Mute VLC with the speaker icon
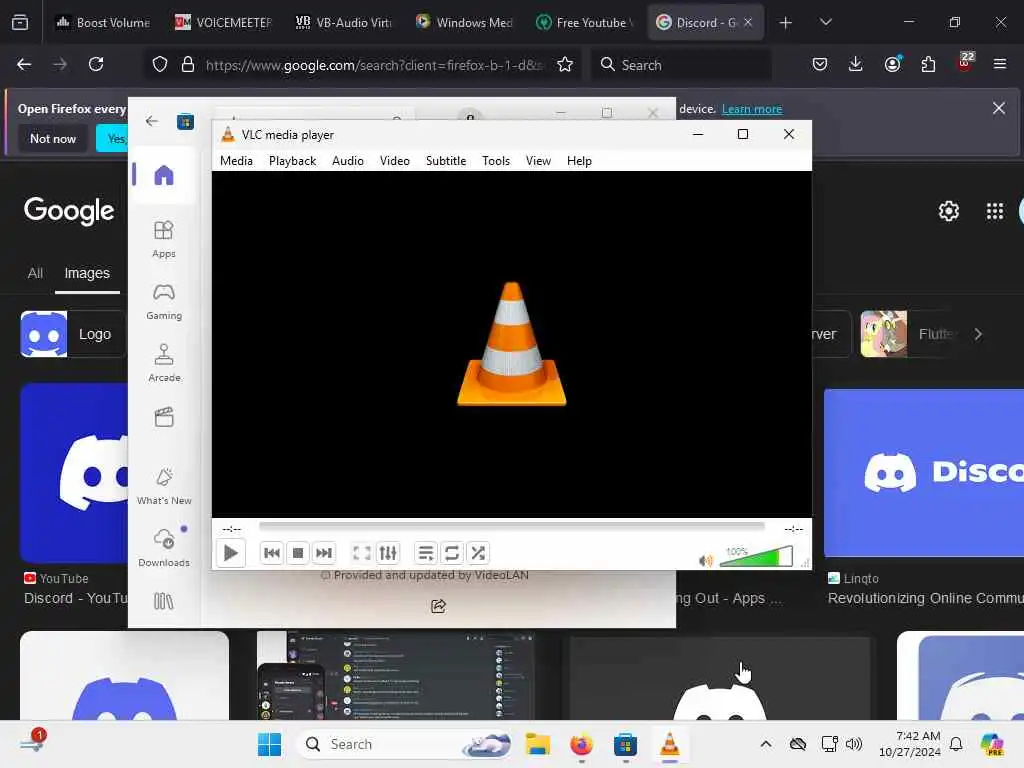Image resolution: width=1024 pixels, height=768 pixels. [706, 560]
